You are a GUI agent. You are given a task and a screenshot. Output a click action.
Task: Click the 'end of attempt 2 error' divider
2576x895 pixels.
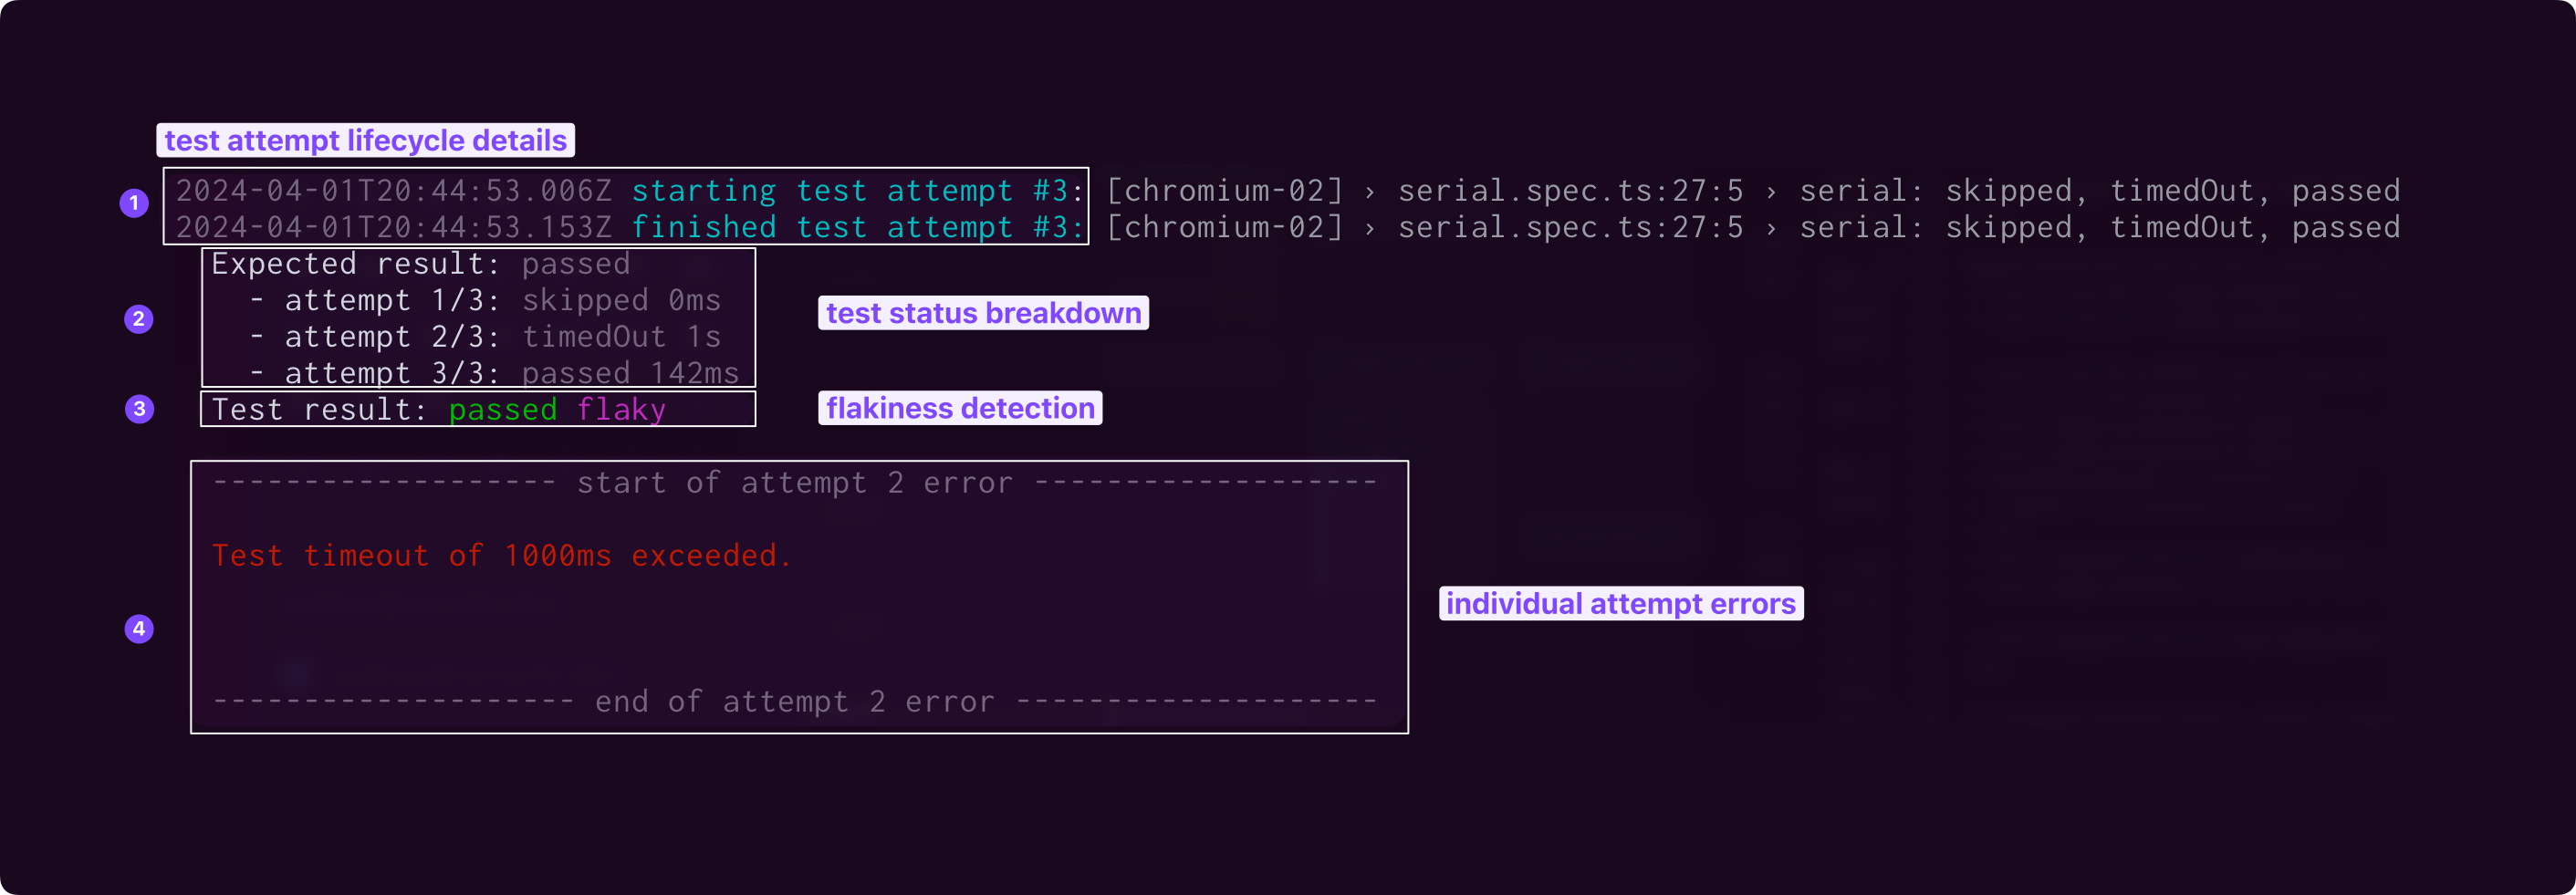click(x=795, y=702)
